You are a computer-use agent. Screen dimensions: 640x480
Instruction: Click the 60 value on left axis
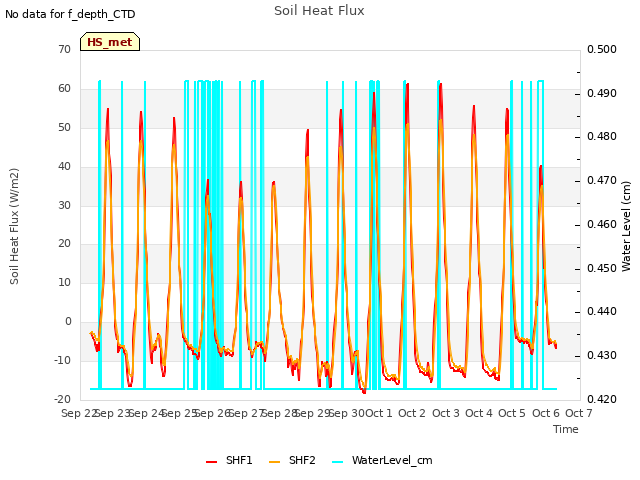[64, 89]
